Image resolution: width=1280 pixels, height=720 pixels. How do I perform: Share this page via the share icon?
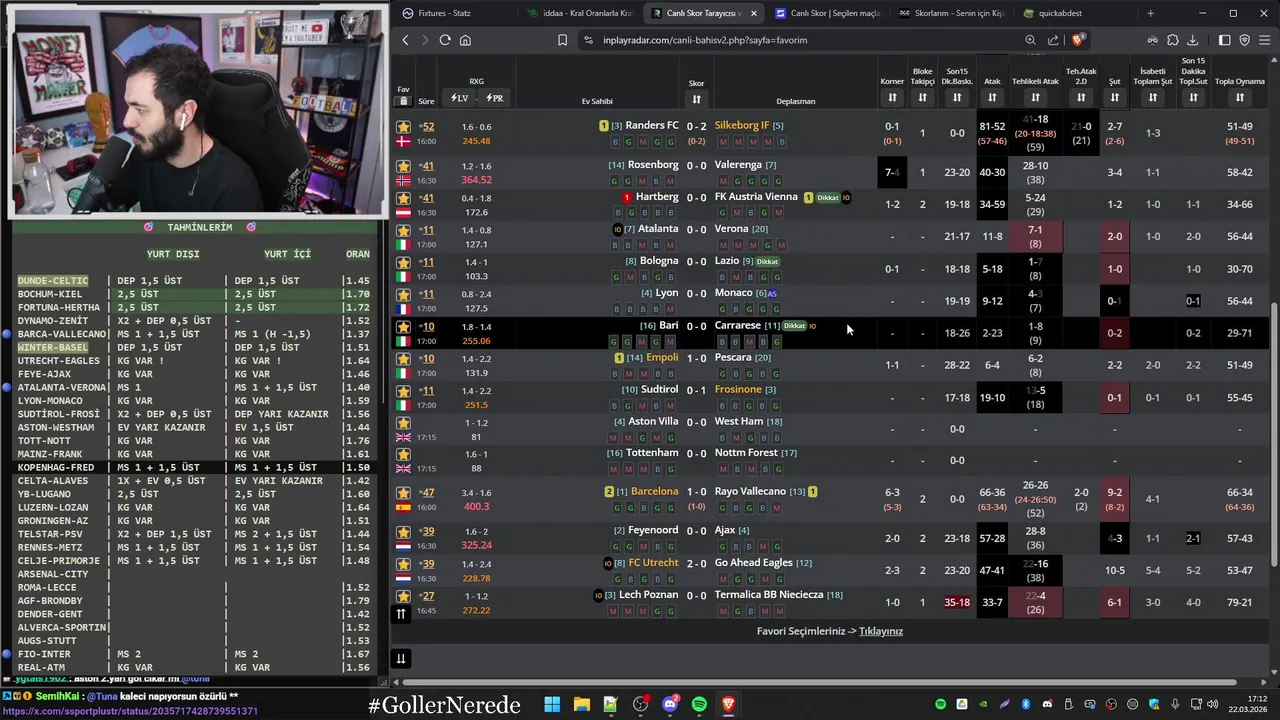[1053, 40]
